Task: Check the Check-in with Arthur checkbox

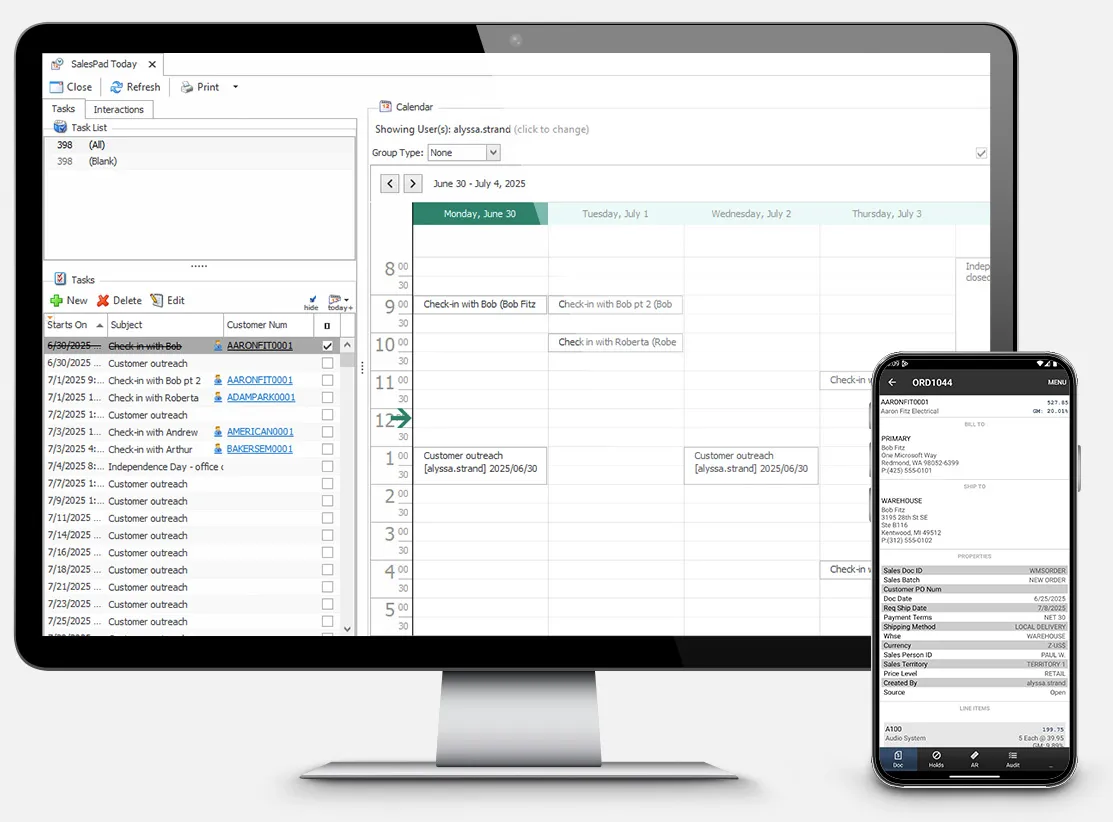Action: [327, 449]
